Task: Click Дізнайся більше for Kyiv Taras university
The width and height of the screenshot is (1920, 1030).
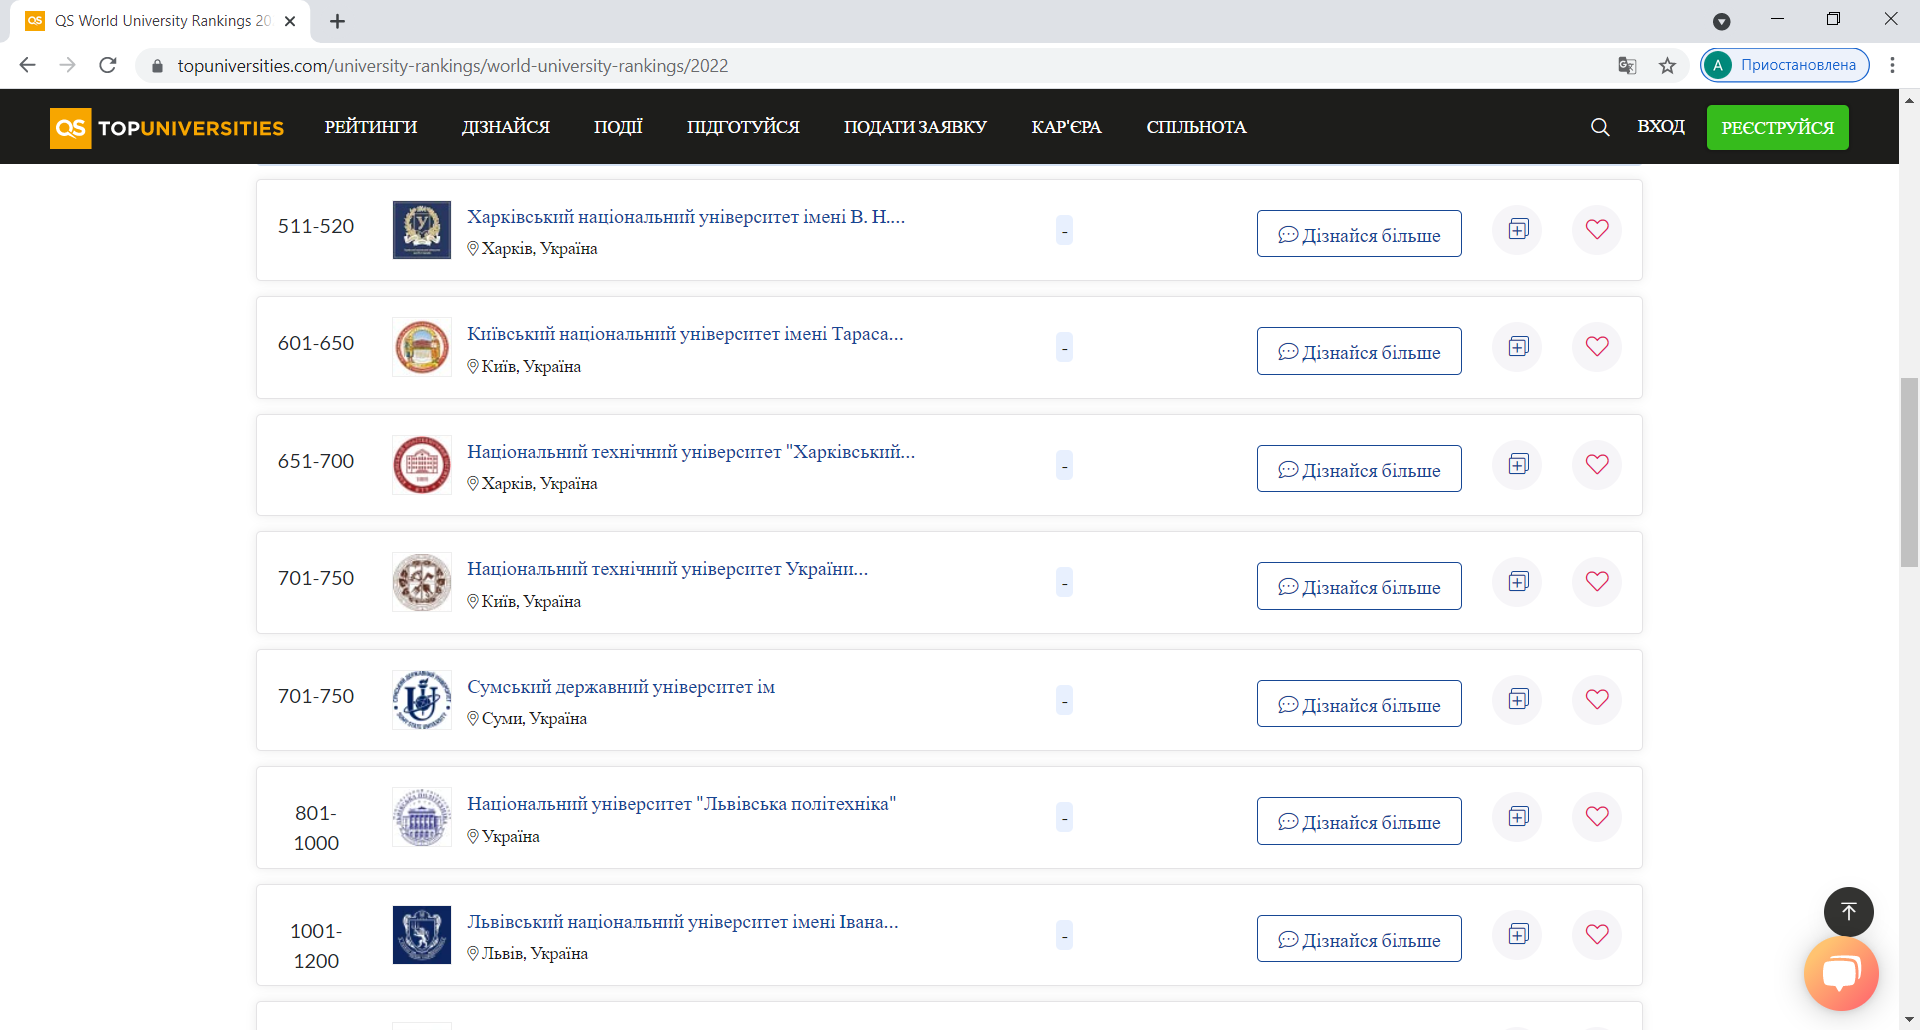Action: [x=1359, y=351]
